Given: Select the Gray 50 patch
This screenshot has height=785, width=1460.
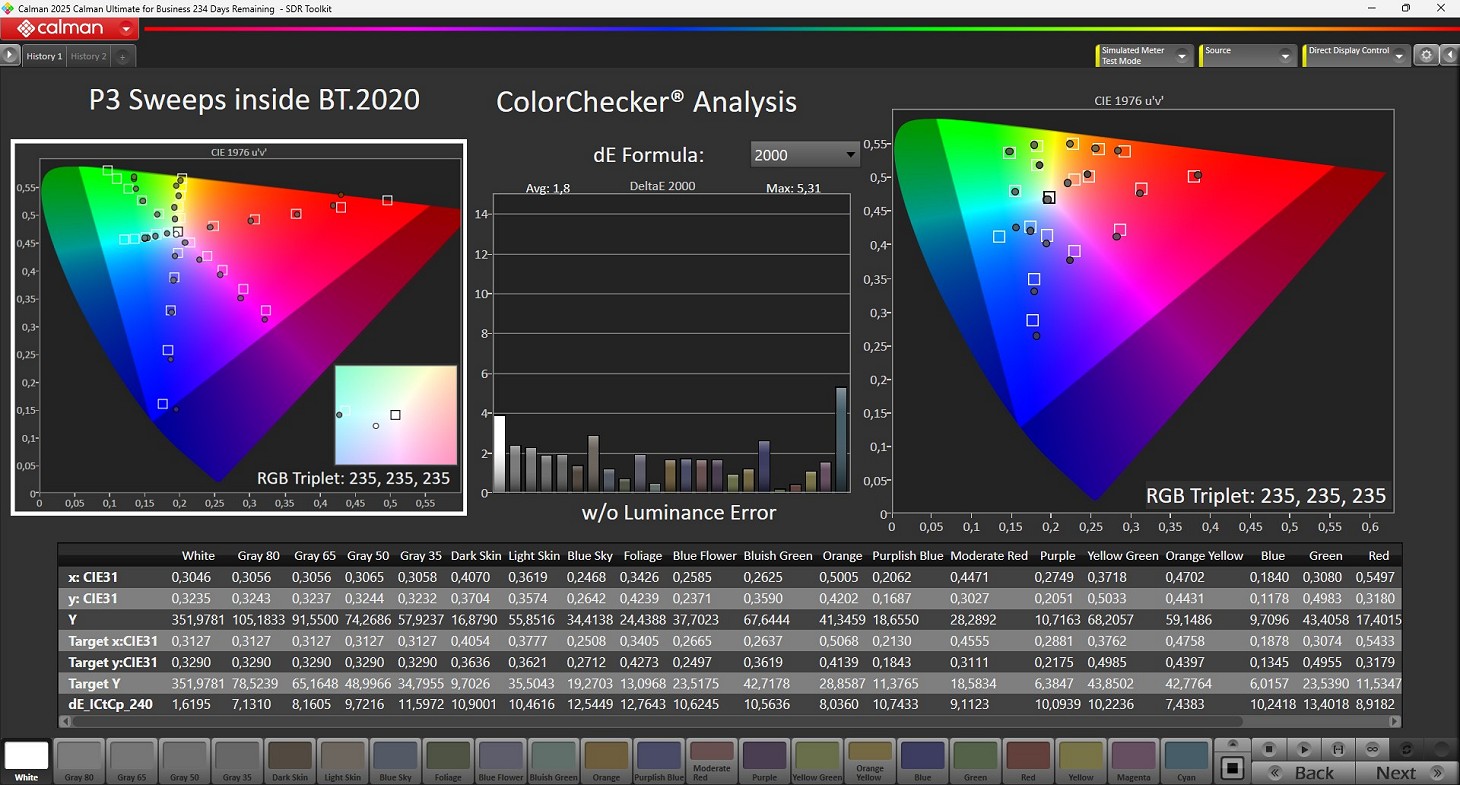Looking at the screenshot, I should [184, 761].
